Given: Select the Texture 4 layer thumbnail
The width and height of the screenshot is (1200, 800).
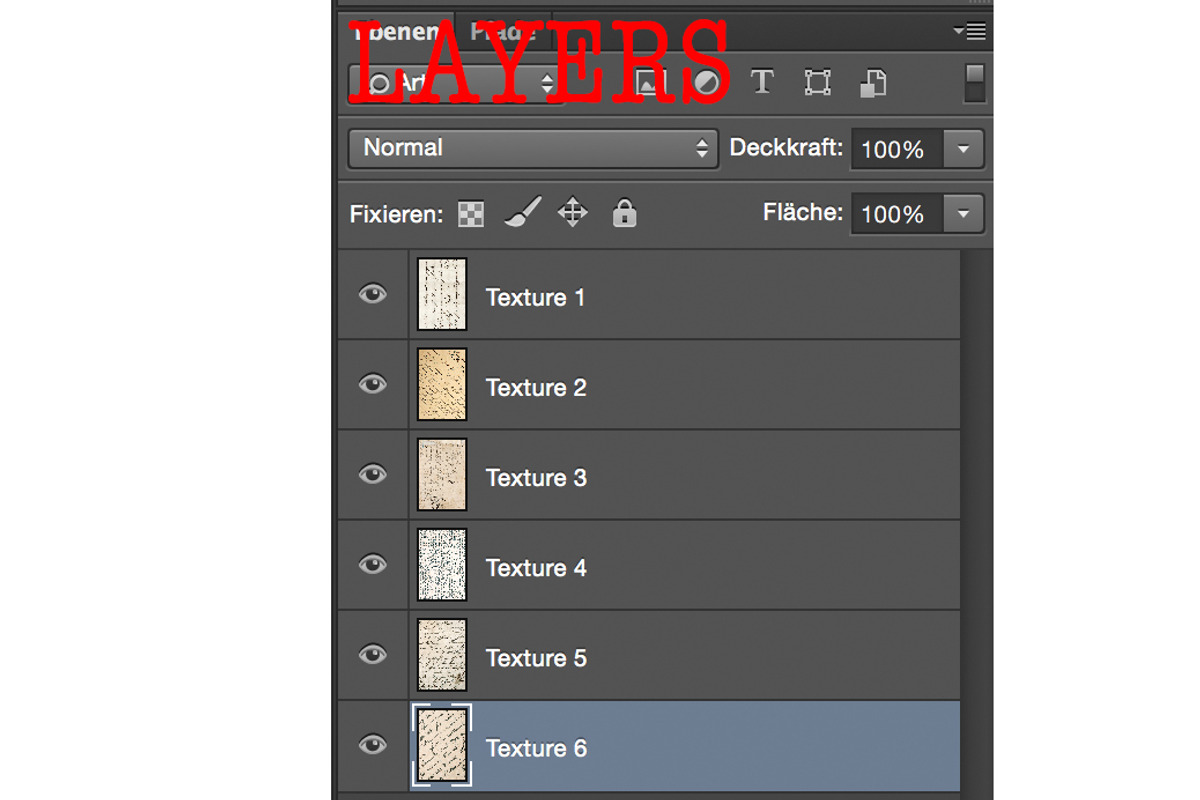Looking at the screenshot, I should pyautogui.click(x=442, y=564).
